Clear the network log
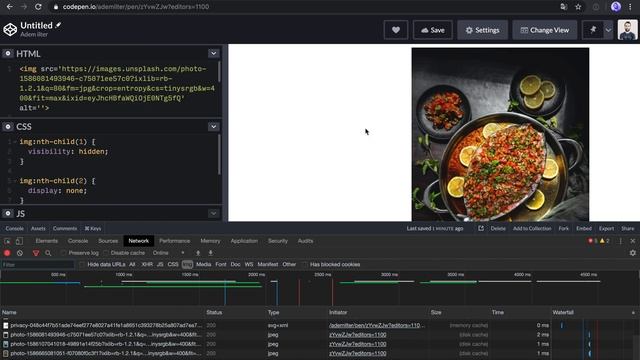The width and height of the screenshot is (640, 360). click(x=20, y=253)
